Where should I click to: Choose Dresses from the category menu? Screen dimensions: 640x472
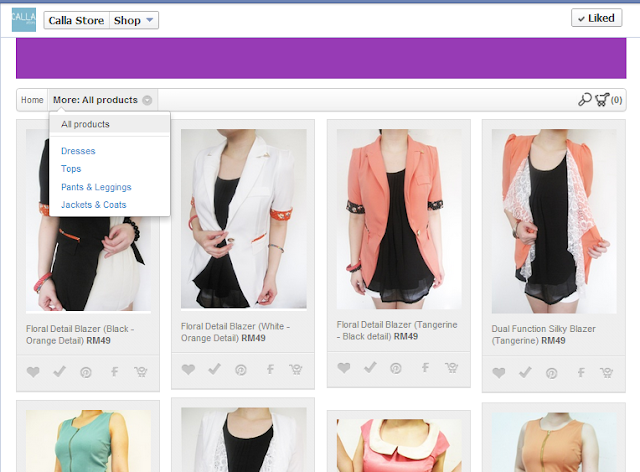[78, 151]
